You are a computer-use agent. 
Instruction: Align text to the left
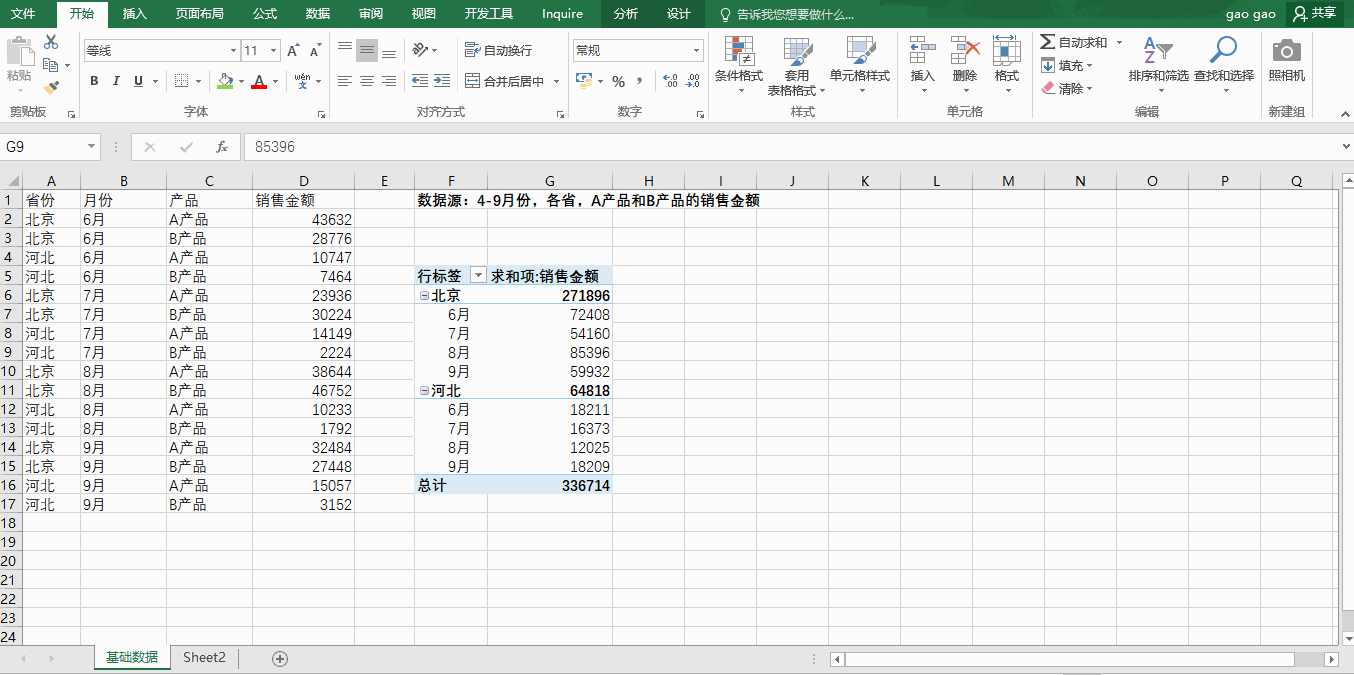[x=345, y=81]
